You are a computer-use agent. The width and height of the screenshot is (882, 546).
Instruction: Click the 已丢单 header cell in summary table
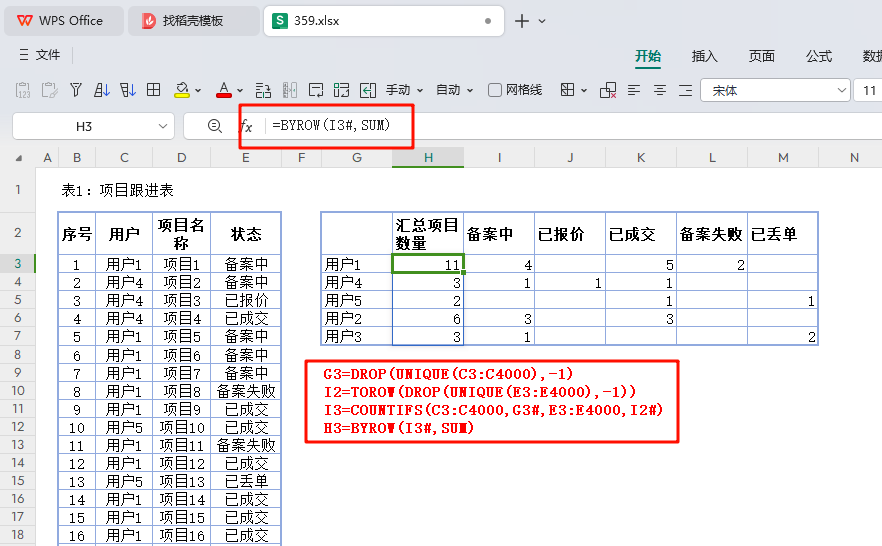click(782, 233)
